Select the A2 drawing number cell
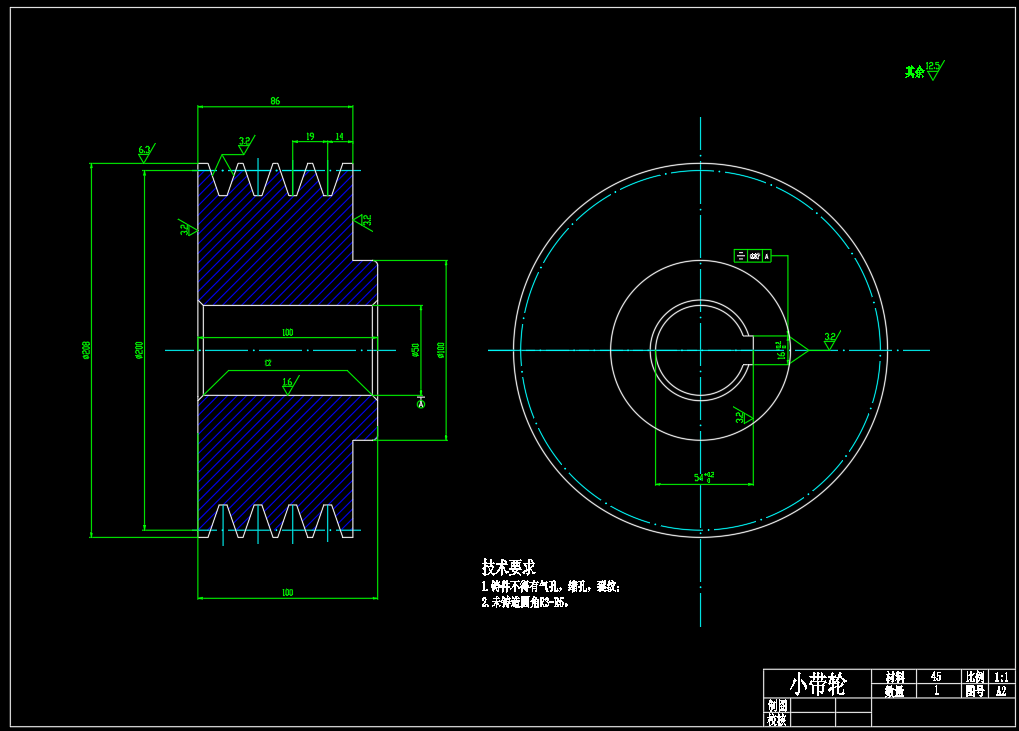 click(1000, 691)
